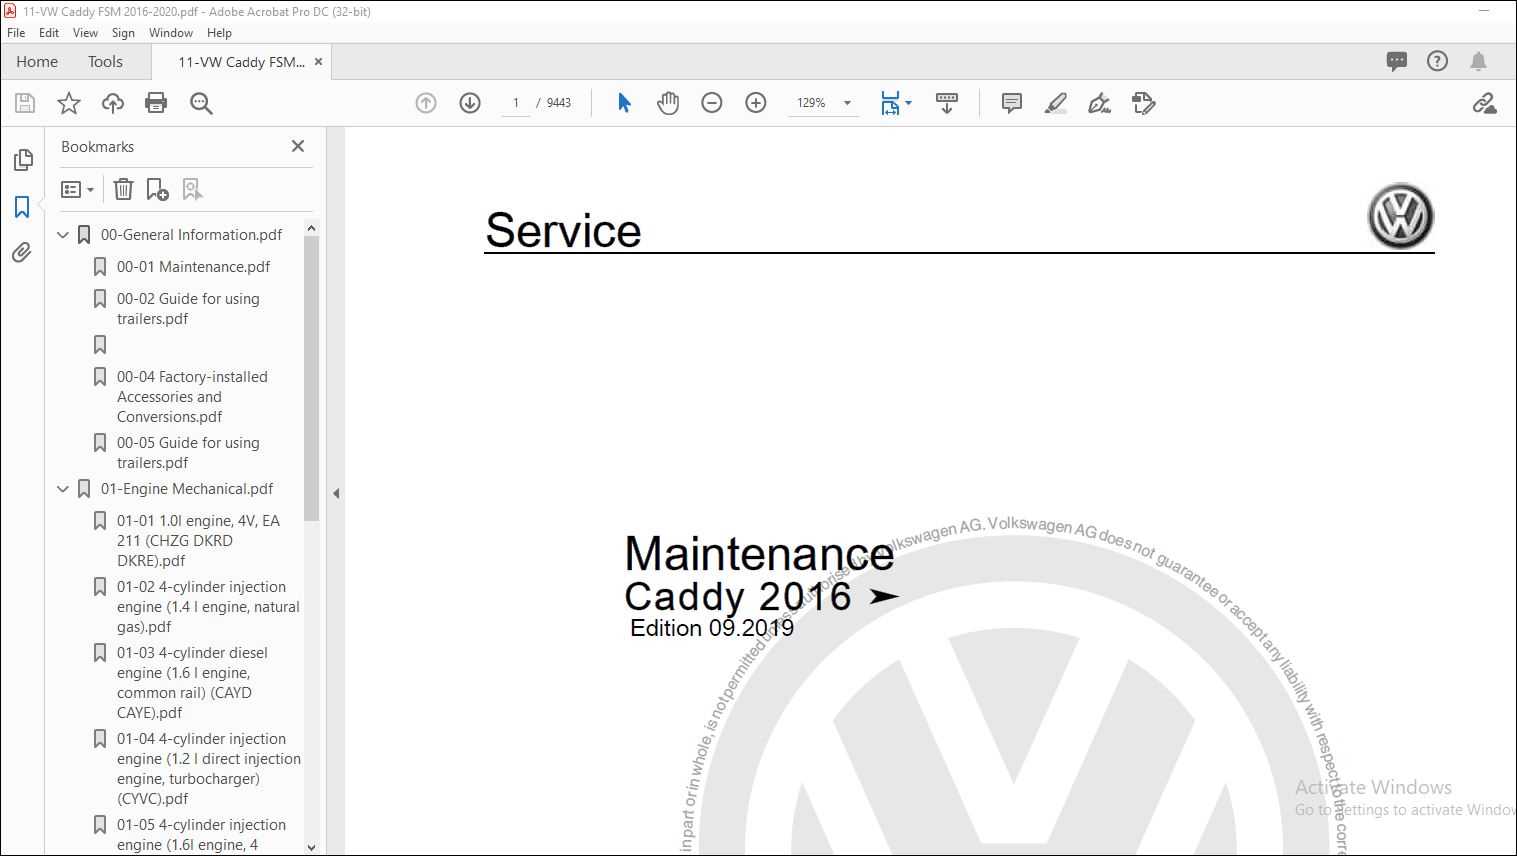Open bookmark 01-02 4-cylinder natural gas engine
1517x856 pixels.
208,607
